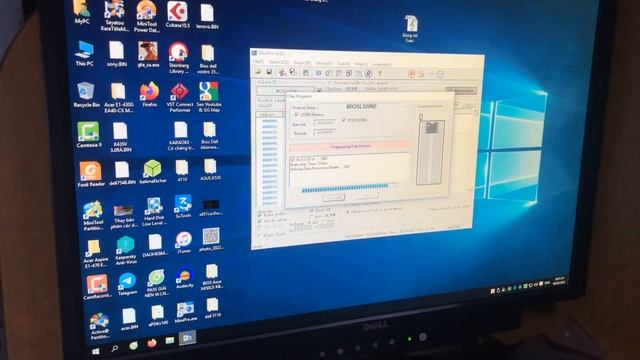The height and width of the screenshot is (360, 640).
Task: Open the Kaspersky Anti-Virus shortcut
Action: tap(126, 250)
